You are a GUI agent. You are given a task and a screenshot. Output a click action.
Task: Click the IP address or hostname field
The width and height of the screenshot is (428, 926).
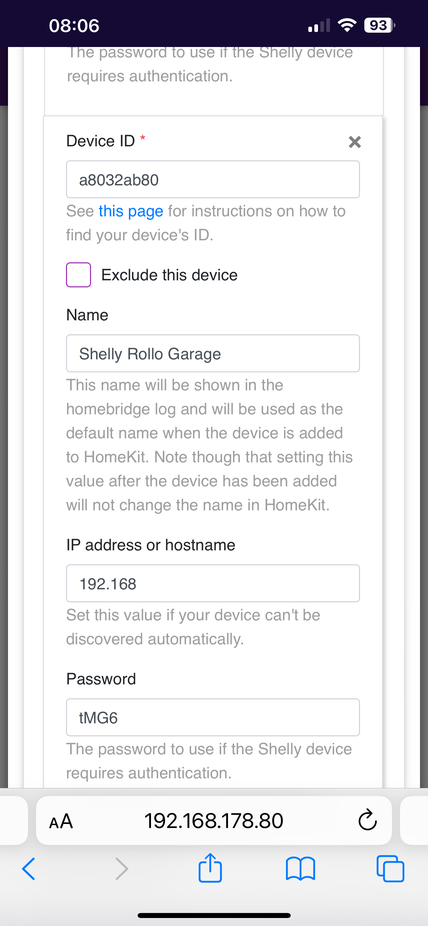point(213,583)
